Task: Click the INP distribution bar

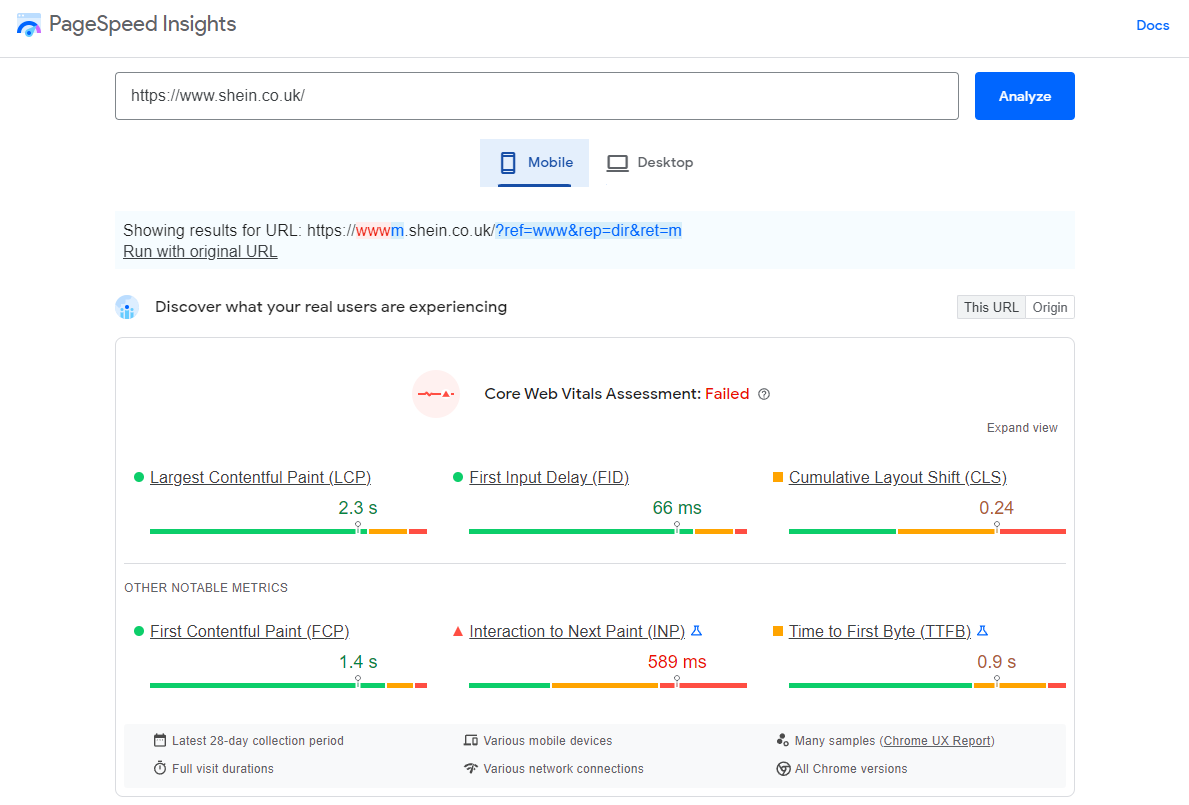Action: 608,685
